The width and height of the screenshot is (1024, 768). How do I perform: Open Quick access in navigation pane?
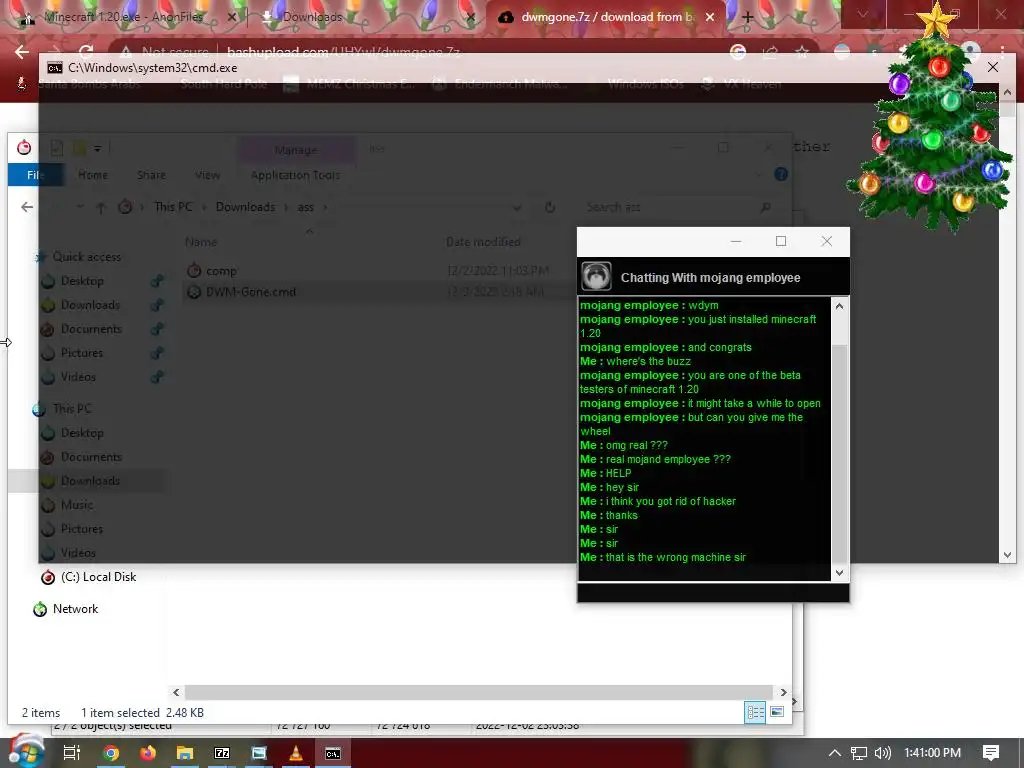tap(86, 257)
